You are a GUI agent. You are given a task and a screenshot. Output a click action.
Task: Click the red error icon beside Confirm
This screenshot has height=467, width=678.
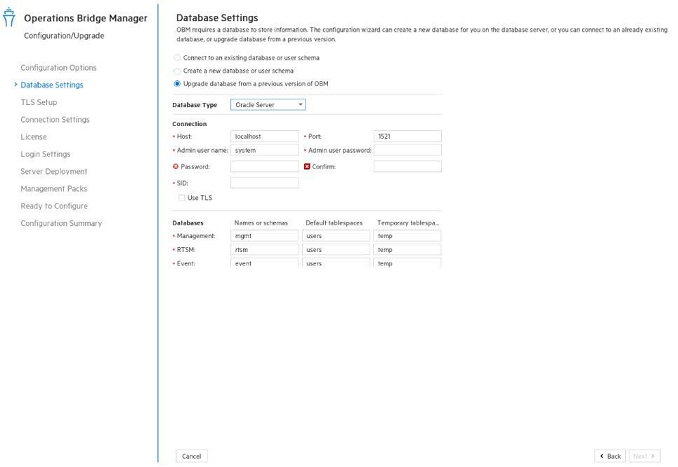pos(307,166)
